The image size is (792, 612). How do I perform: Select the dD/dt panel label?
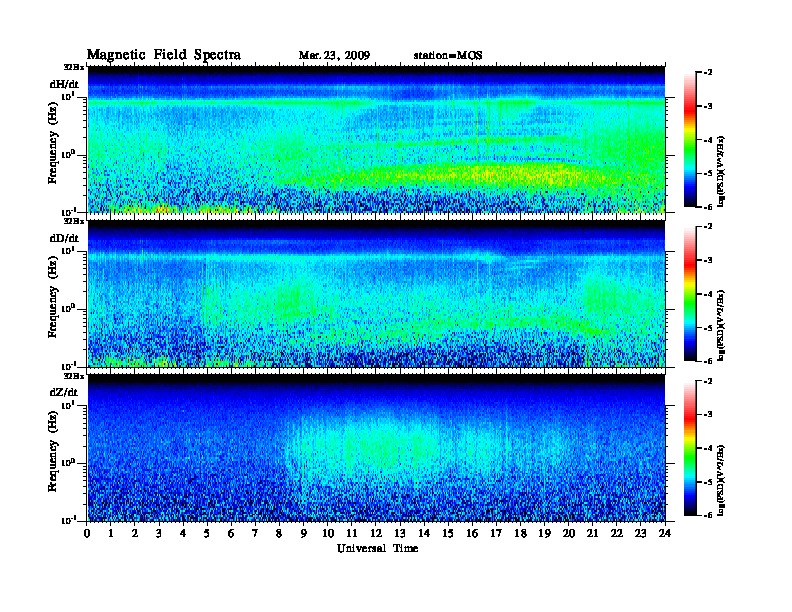click(64, 238)
